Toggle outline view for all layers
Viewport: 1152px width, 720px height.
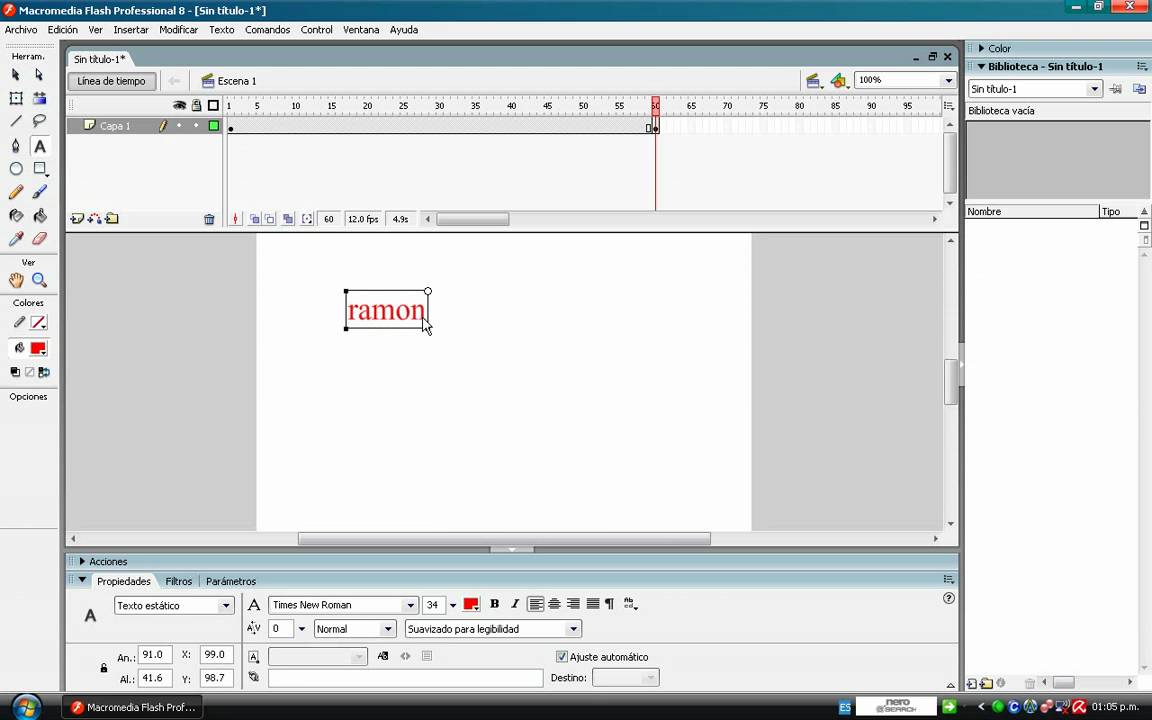click(213, 106)
